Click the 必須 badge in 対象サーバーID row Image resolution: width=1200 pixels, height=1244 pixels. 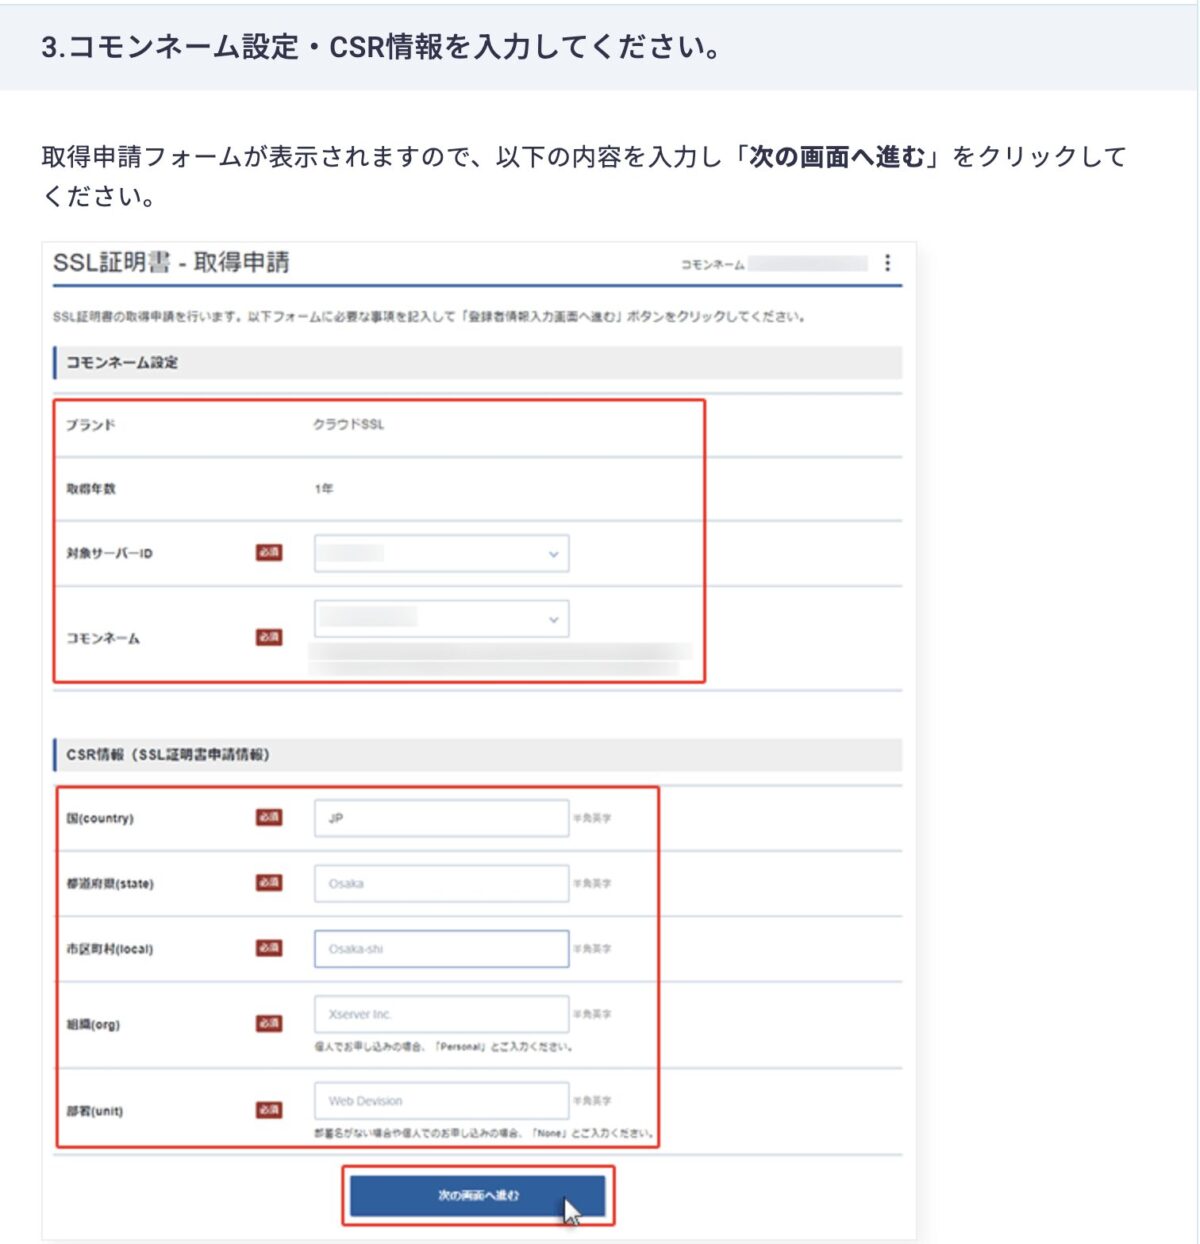(x=269, y=552)
